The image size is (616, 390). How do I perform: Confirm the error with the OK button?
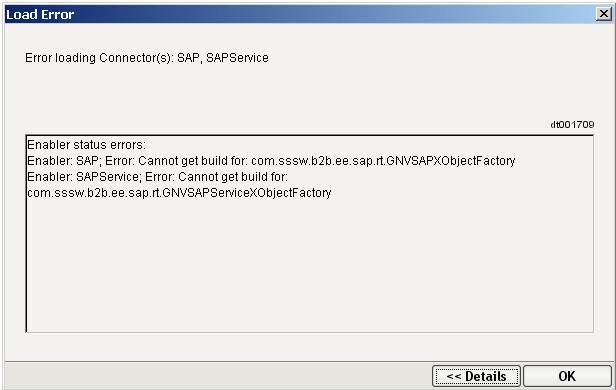[567, 376]
